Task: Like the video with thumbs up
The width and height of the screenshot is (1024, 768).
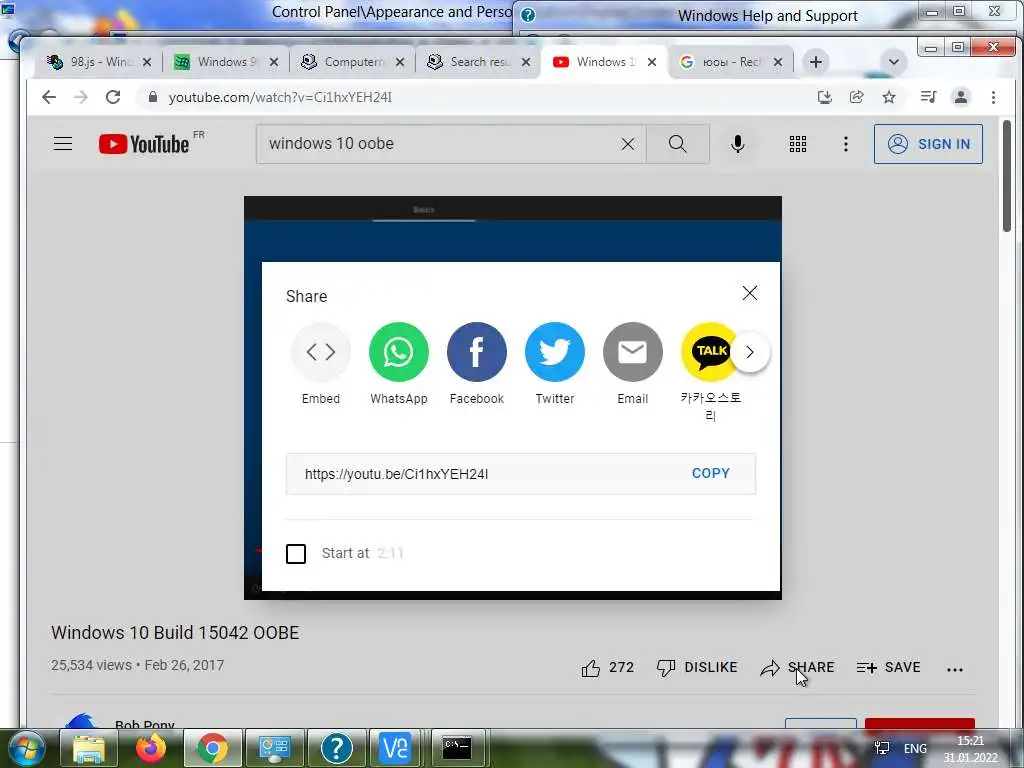Action: 607,667
